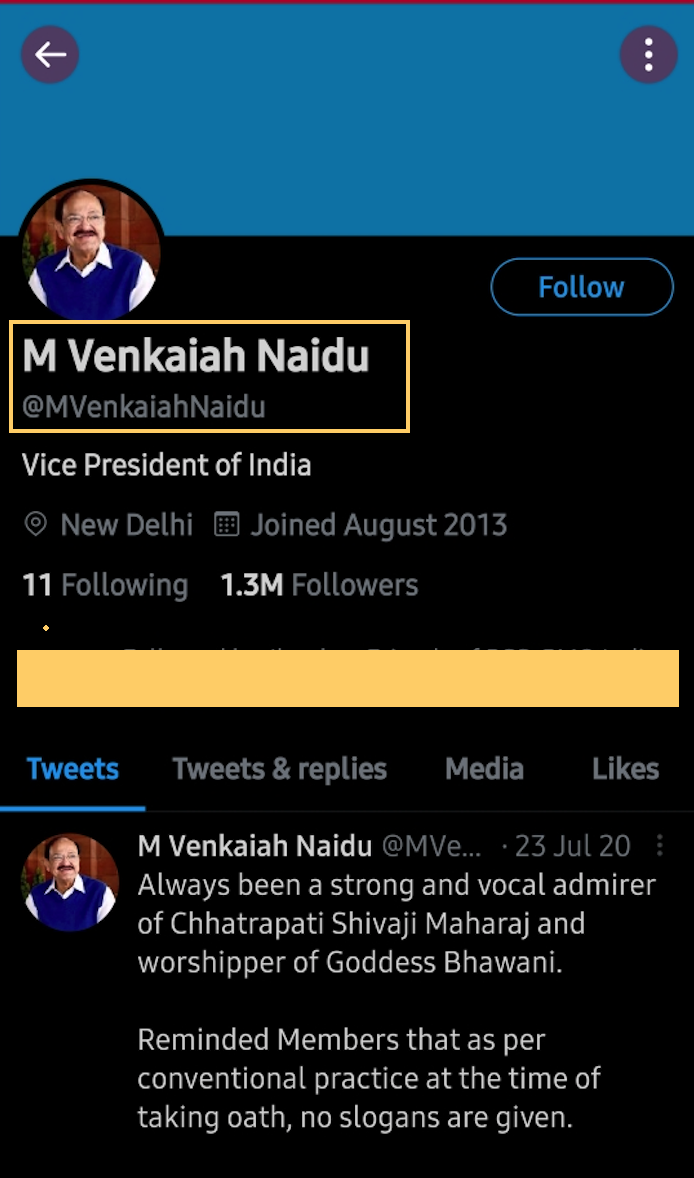Tap the Vice President of India bio
Viewport: 694px width, 1178px height.
pos(167,465)
